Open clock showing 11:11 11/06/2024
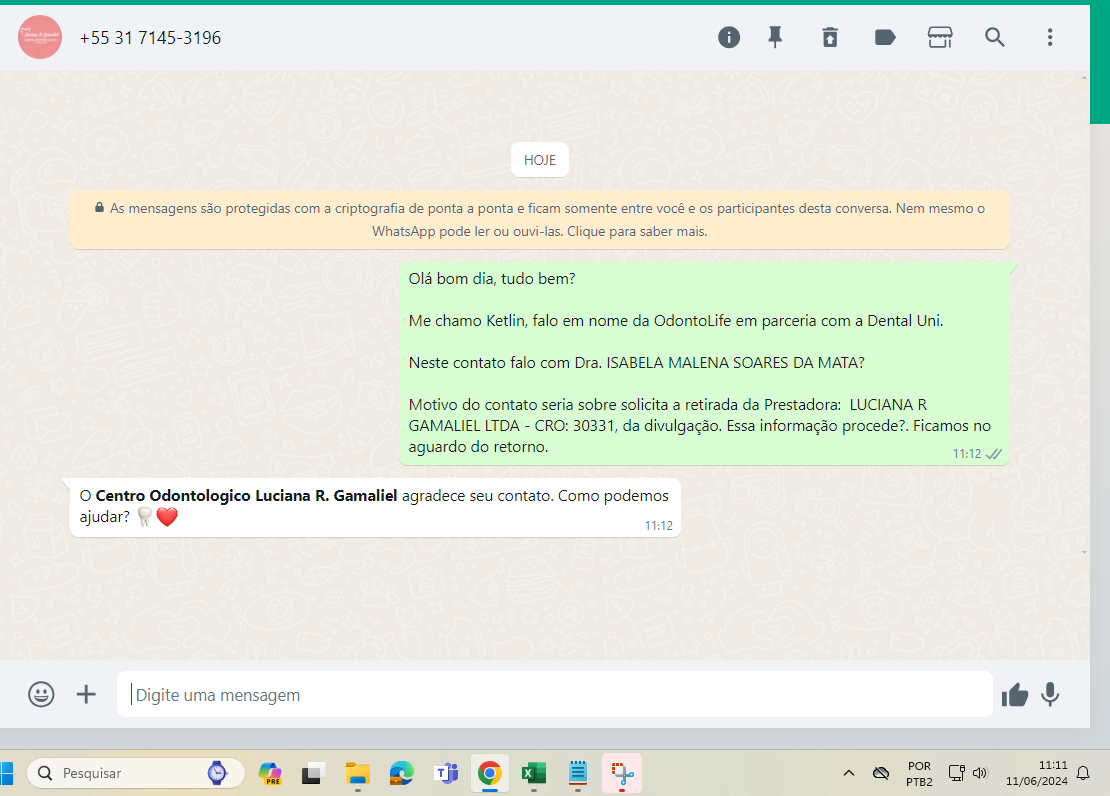1110x796 pixels. (x=1036, y=773)
